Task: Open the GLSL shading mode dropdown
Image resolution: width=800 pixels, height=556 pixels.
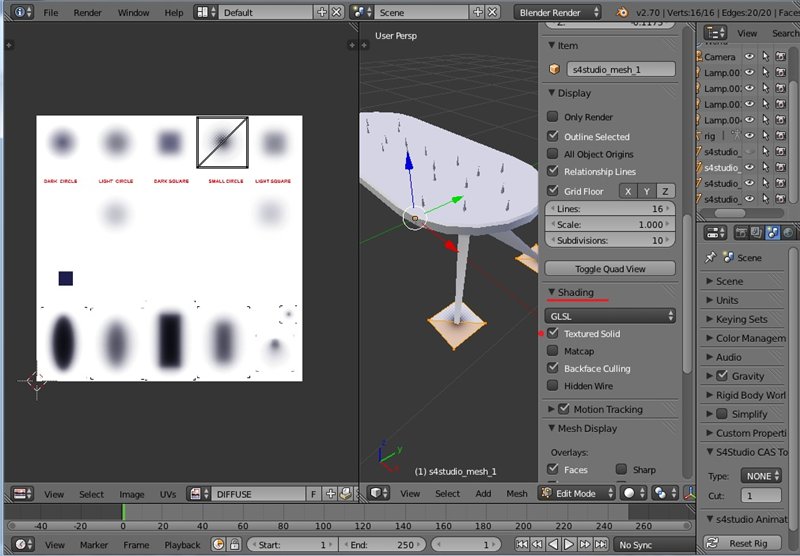Action: coord(610,316)
